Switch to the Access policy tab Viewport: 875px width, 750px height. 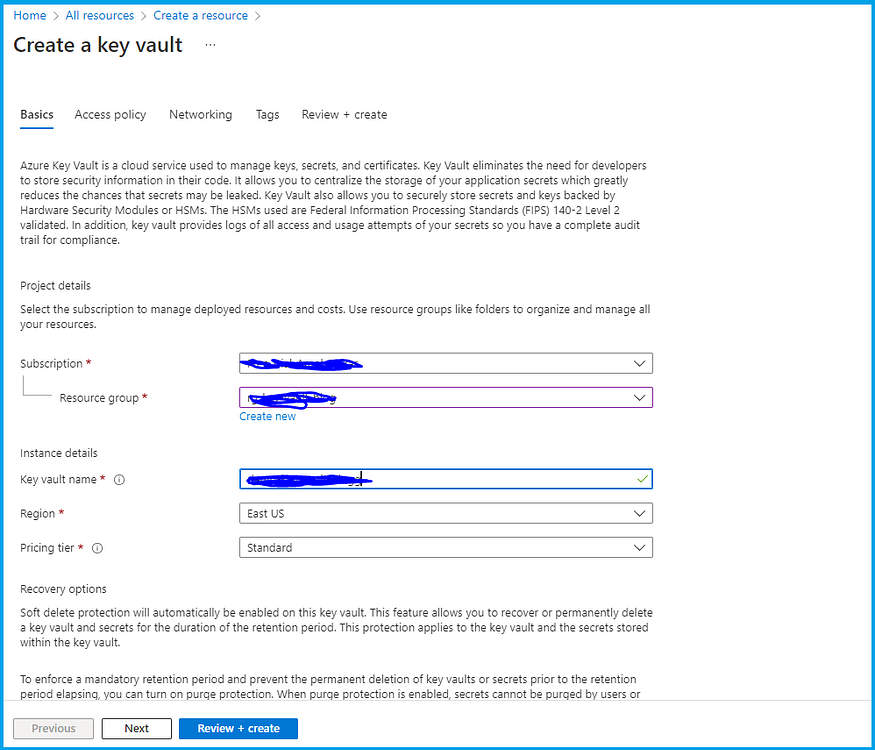click(110, 114)
